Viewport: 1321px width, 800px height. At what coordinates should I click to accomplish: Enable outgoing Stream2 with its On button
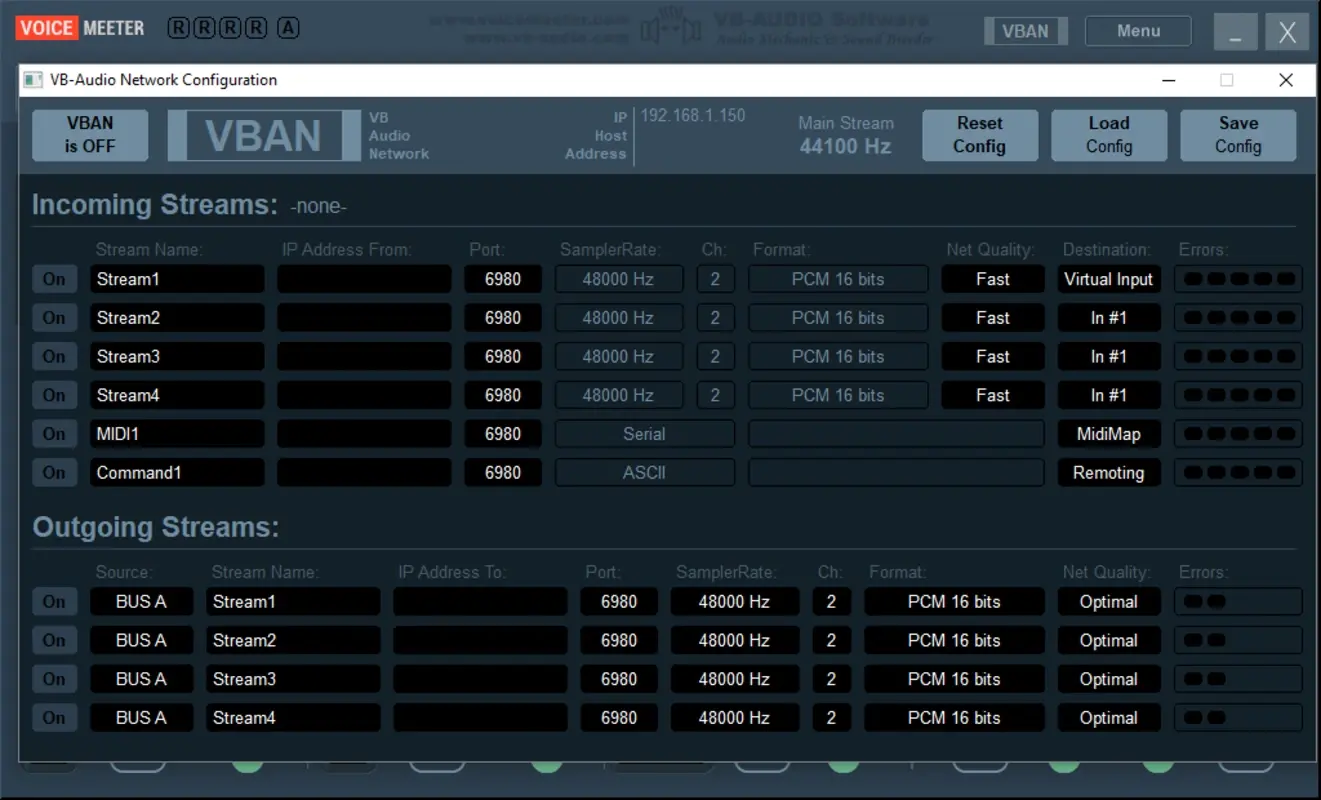click(54, 641)
